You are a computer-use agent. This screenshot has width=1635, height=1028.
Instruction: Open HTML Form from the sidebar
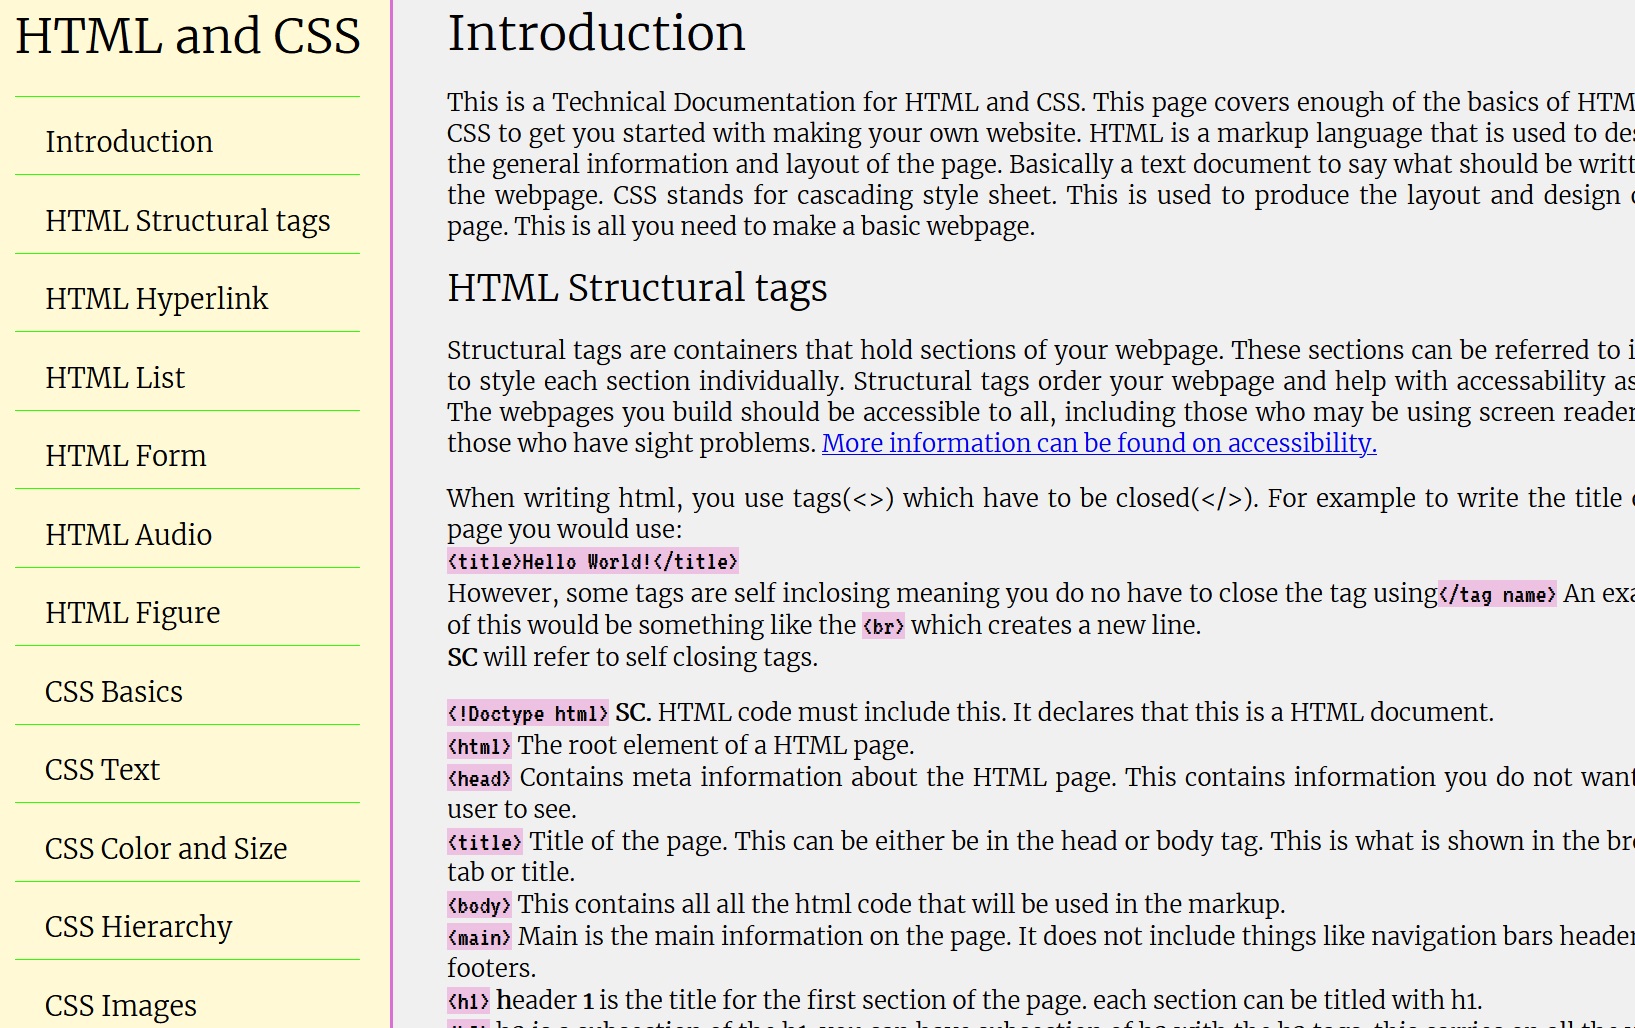[x=125, y=456]
